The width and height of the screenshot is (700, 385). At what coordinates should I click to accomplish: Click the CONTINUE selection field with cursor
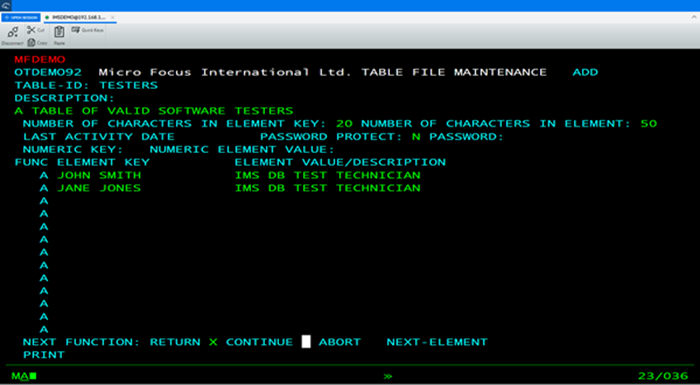pos(306,342)
